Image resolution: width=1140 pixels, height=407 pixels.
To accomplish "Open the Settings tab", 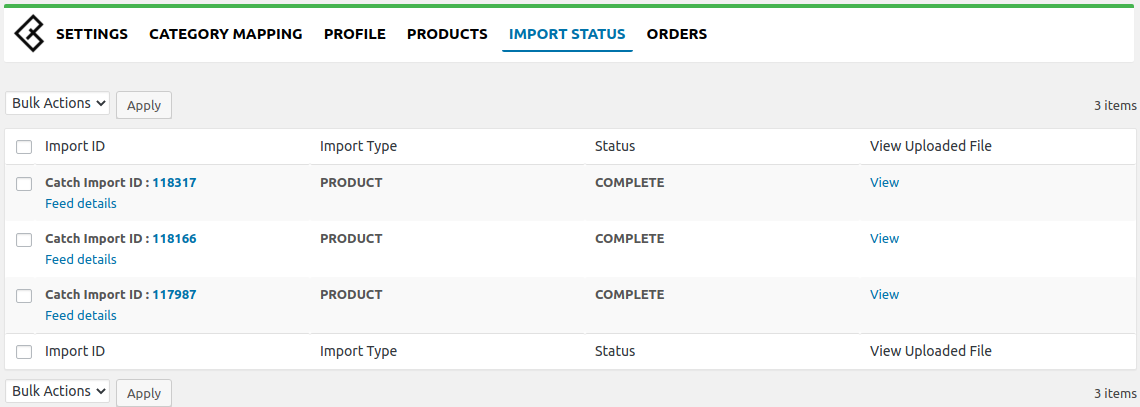I will (92, 34).
